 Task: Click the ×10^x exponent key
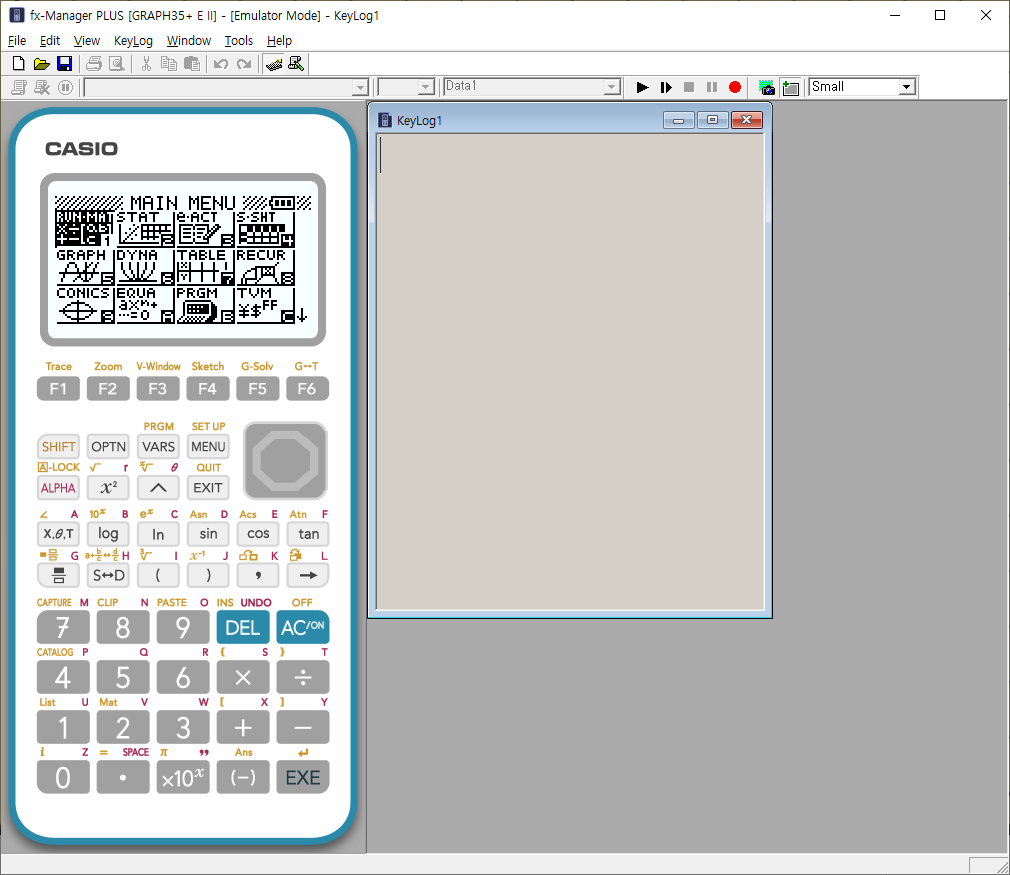(183, 777)
